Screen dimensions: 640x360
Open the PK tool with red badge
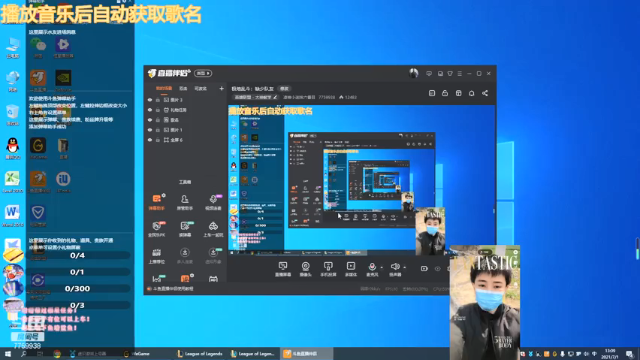pos(156,229)
